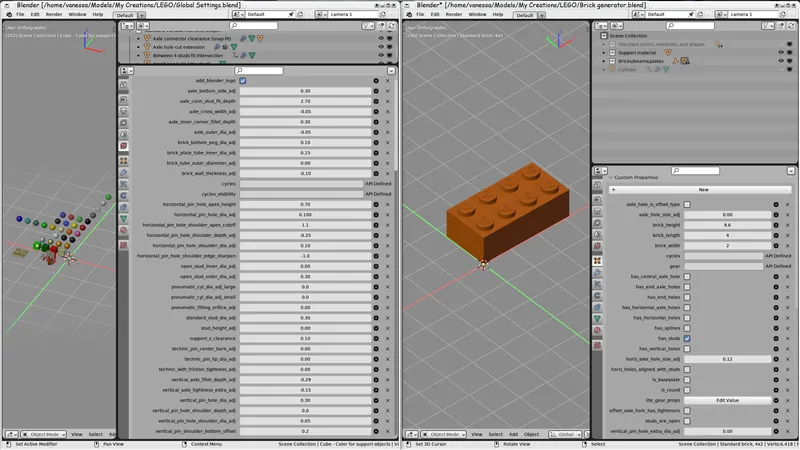Image resolution: width=800 pixels, height=450 pixels.
Task: Open Object properties tab in Brick generator
Action: click(597, 261)
